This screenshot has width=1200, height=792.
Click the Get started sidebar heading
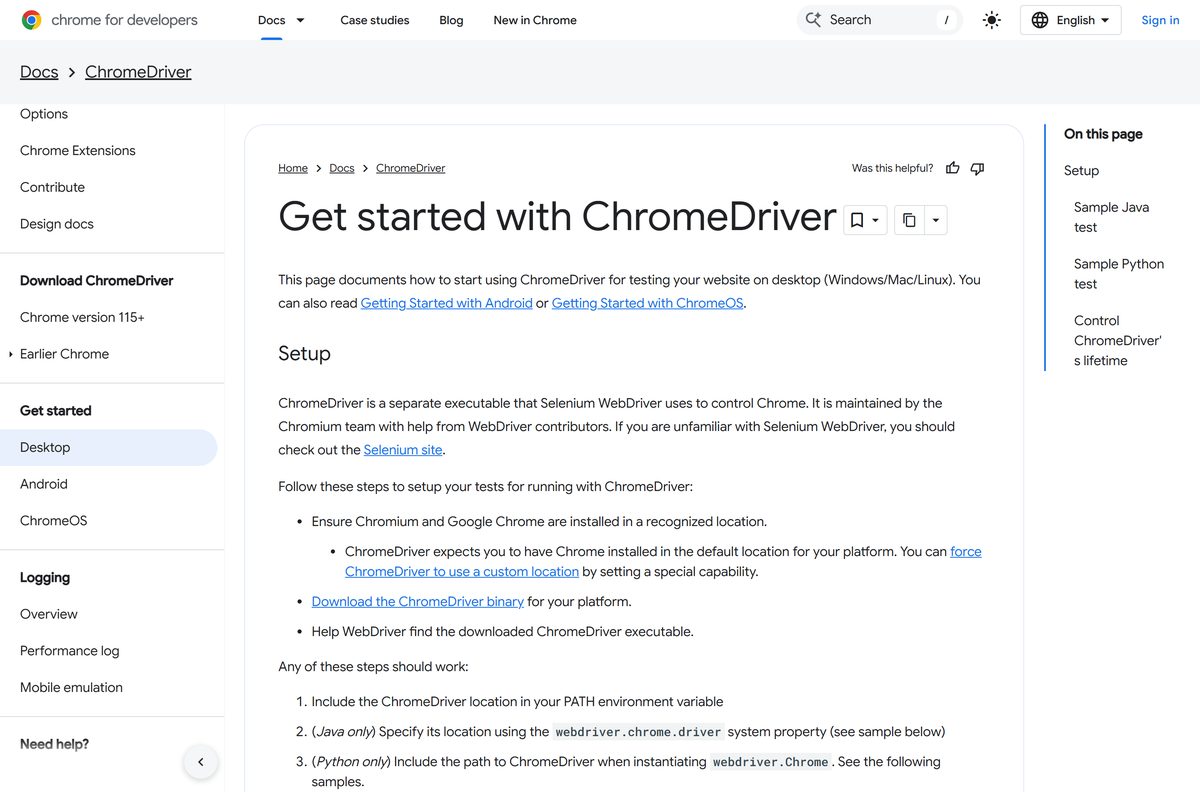tap(55, 411)
